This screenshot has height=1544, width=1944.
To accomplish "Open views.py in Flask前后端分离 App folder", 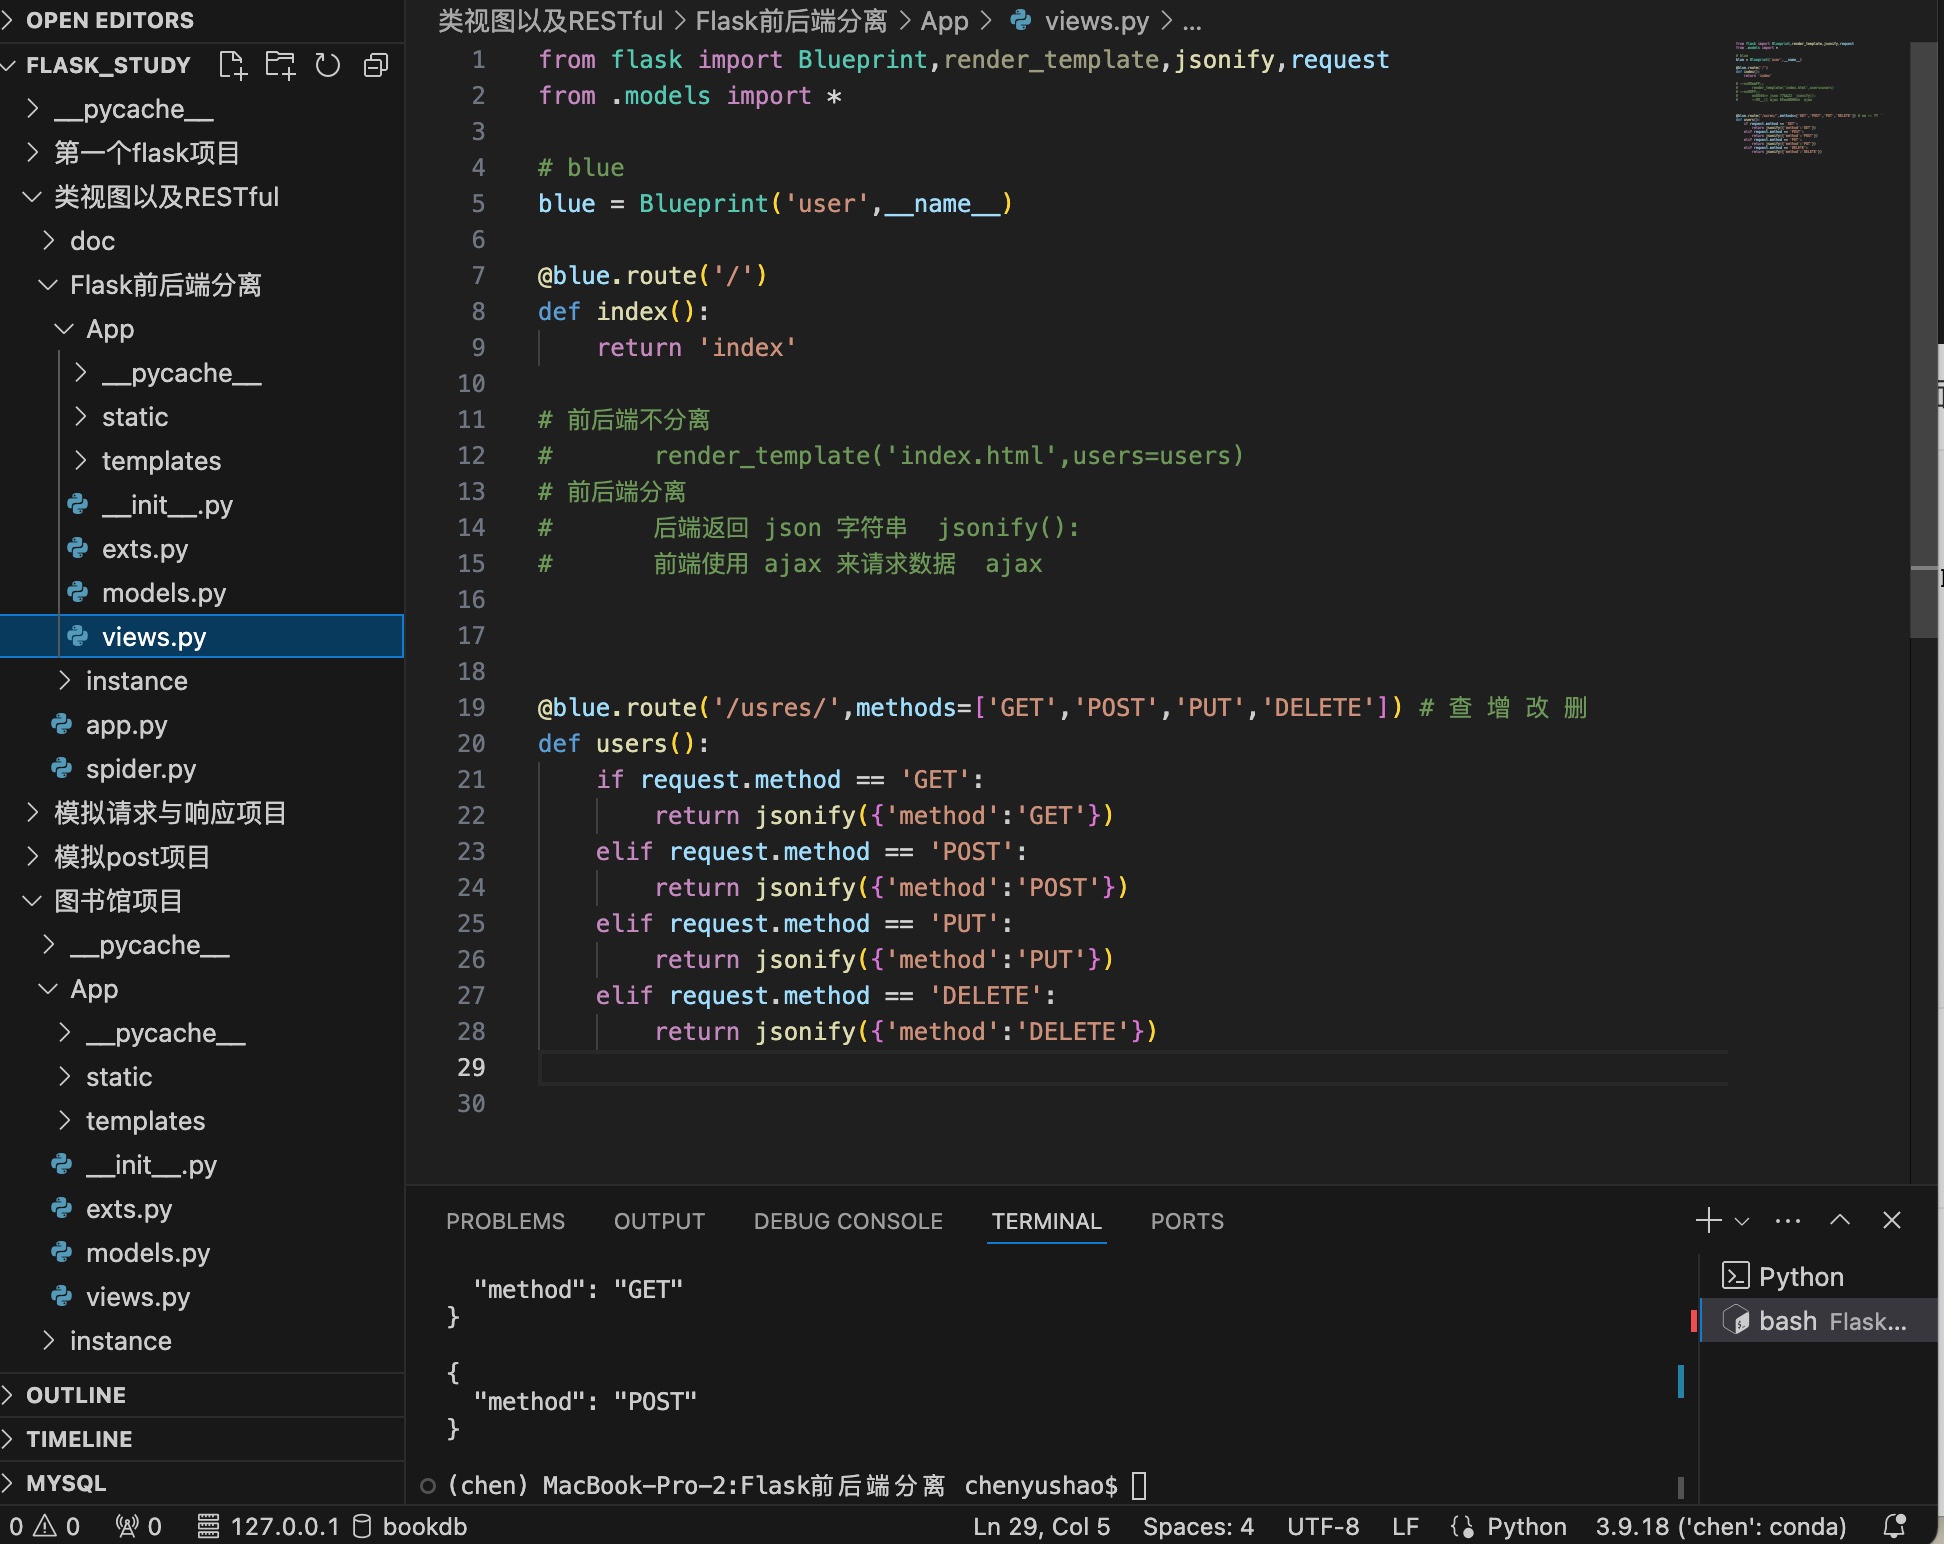I will tap(202, 637).
